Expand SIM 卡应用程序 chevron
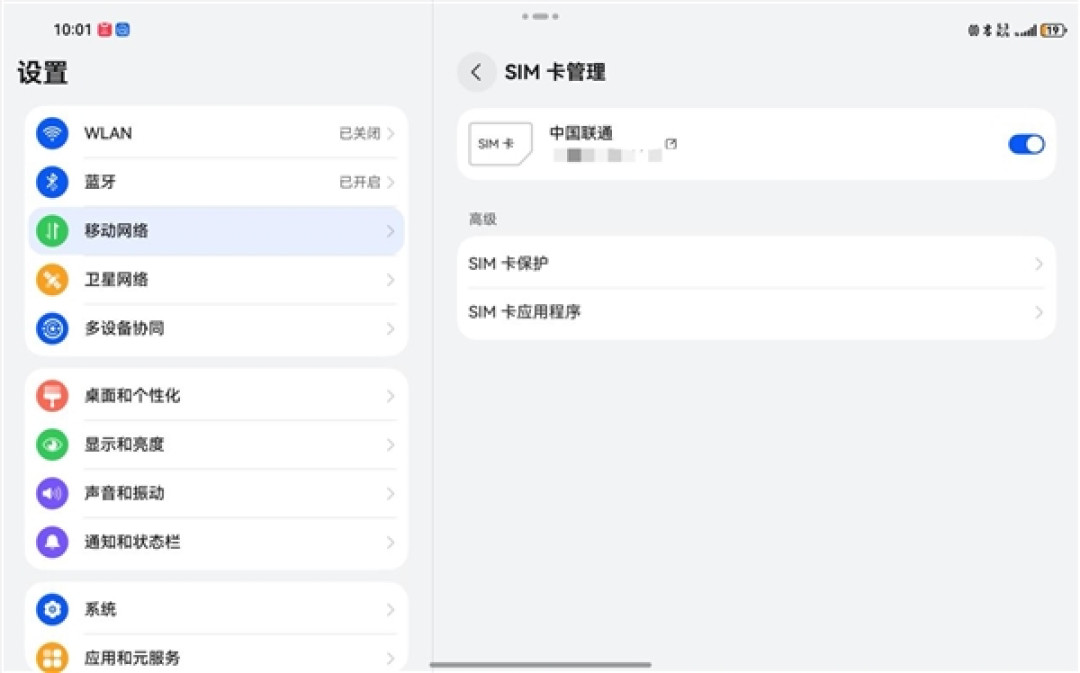The height and width of the screenshot is (673, 1080). 1039,313
